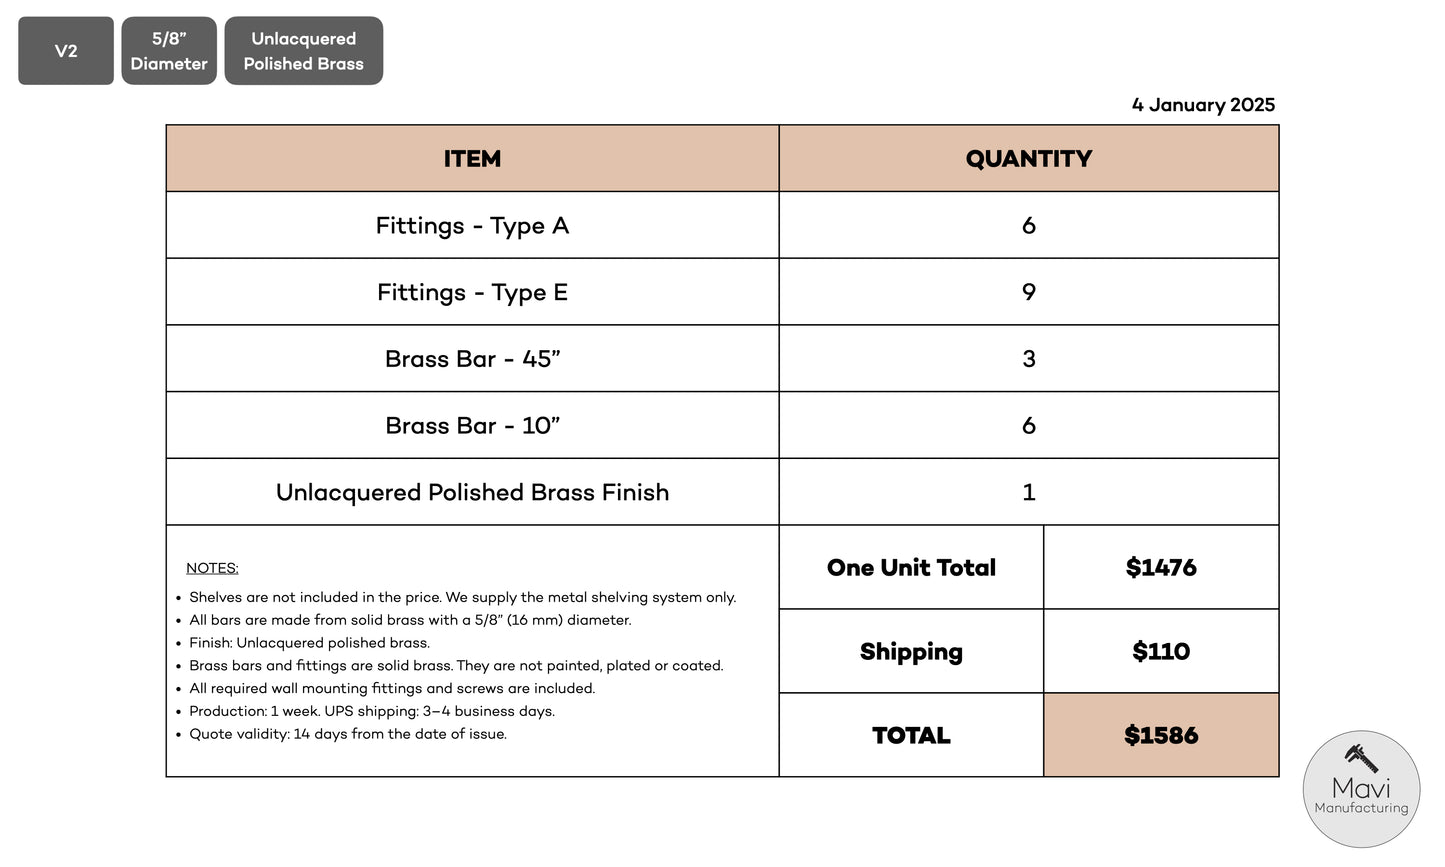Click the quote validity note line
1445x867 pixels.
348,734
